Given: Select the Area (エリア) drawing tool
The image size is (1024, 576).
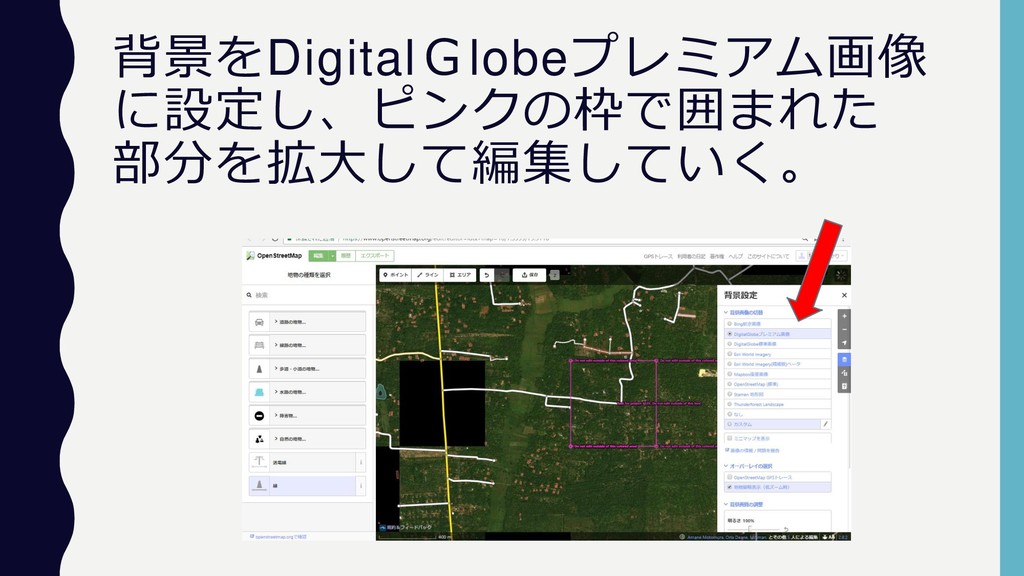Looking at the screenshot, I should (460, 275).
